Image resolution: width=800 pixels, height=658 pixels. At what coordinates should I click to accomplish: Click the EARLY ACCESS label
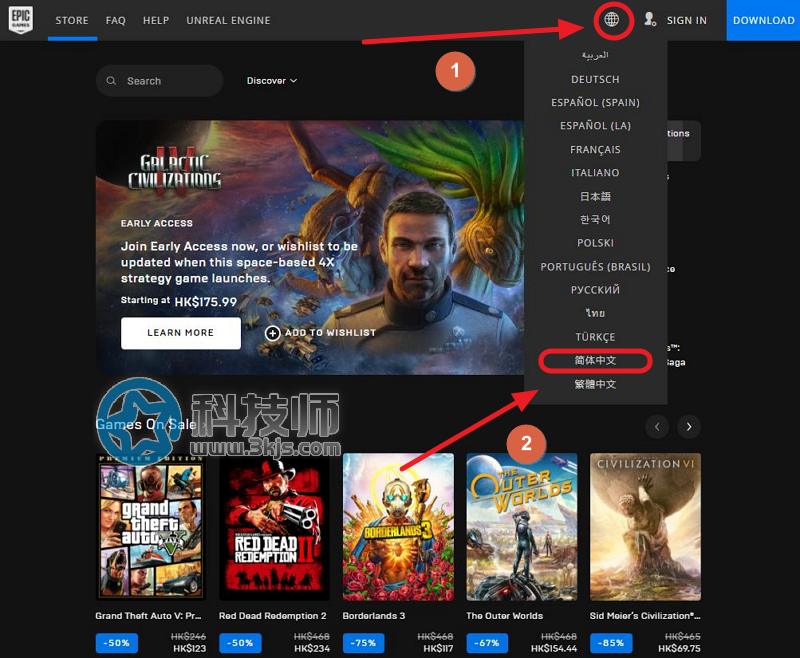click(157, 223)
